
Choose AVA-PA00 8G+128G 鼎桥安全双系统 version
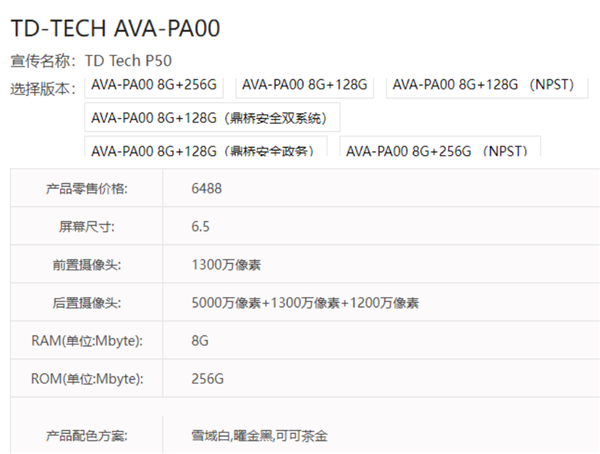point(212,118)
